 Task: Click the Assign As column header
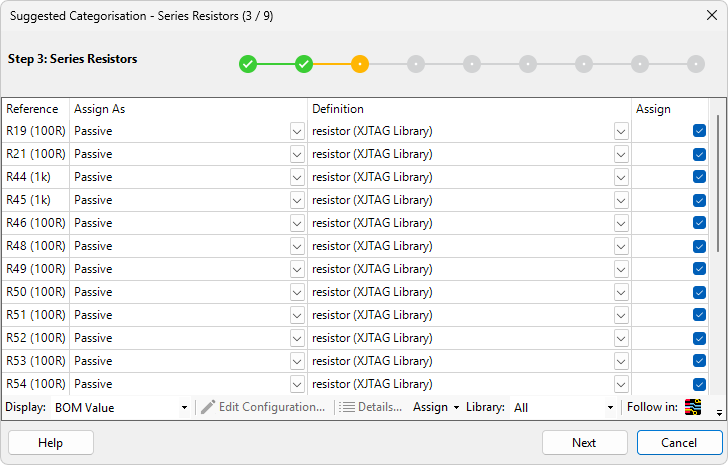(188, 109)
